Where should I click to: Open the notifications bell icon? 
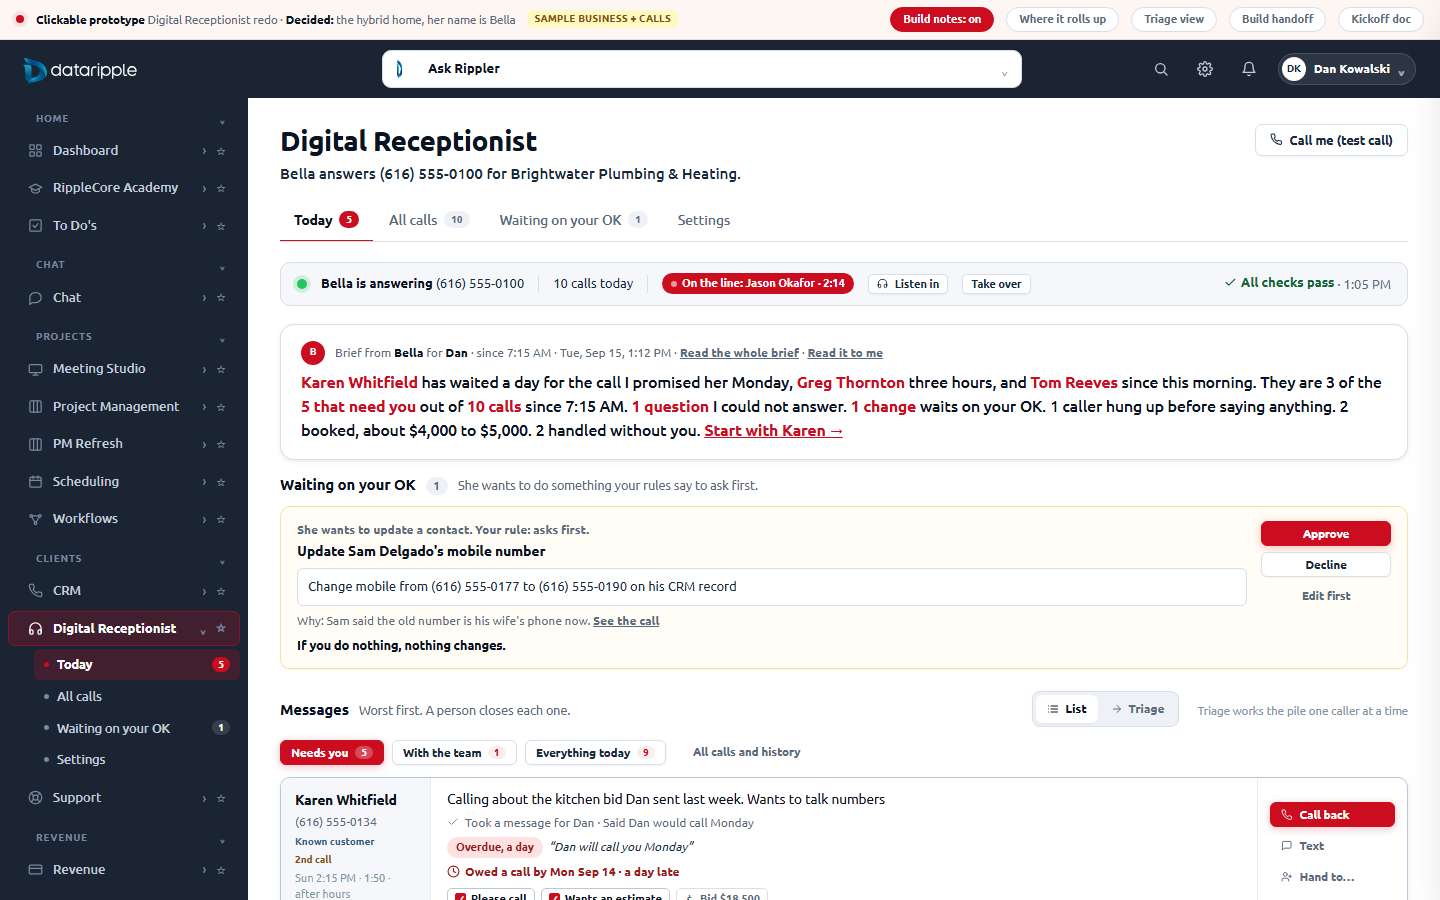click(x=1249, y=69)
